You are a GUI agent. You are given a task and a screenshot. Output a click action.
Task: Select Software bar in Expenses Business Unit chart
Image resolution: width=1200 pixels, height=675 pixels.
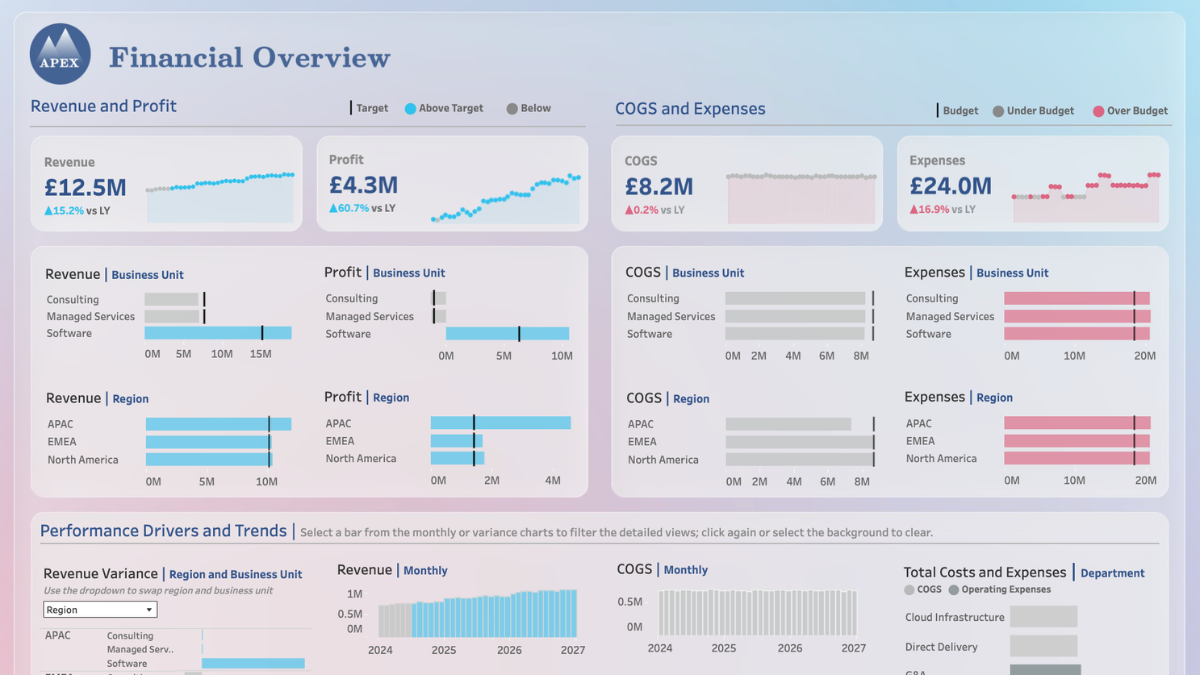[1077, 333]
